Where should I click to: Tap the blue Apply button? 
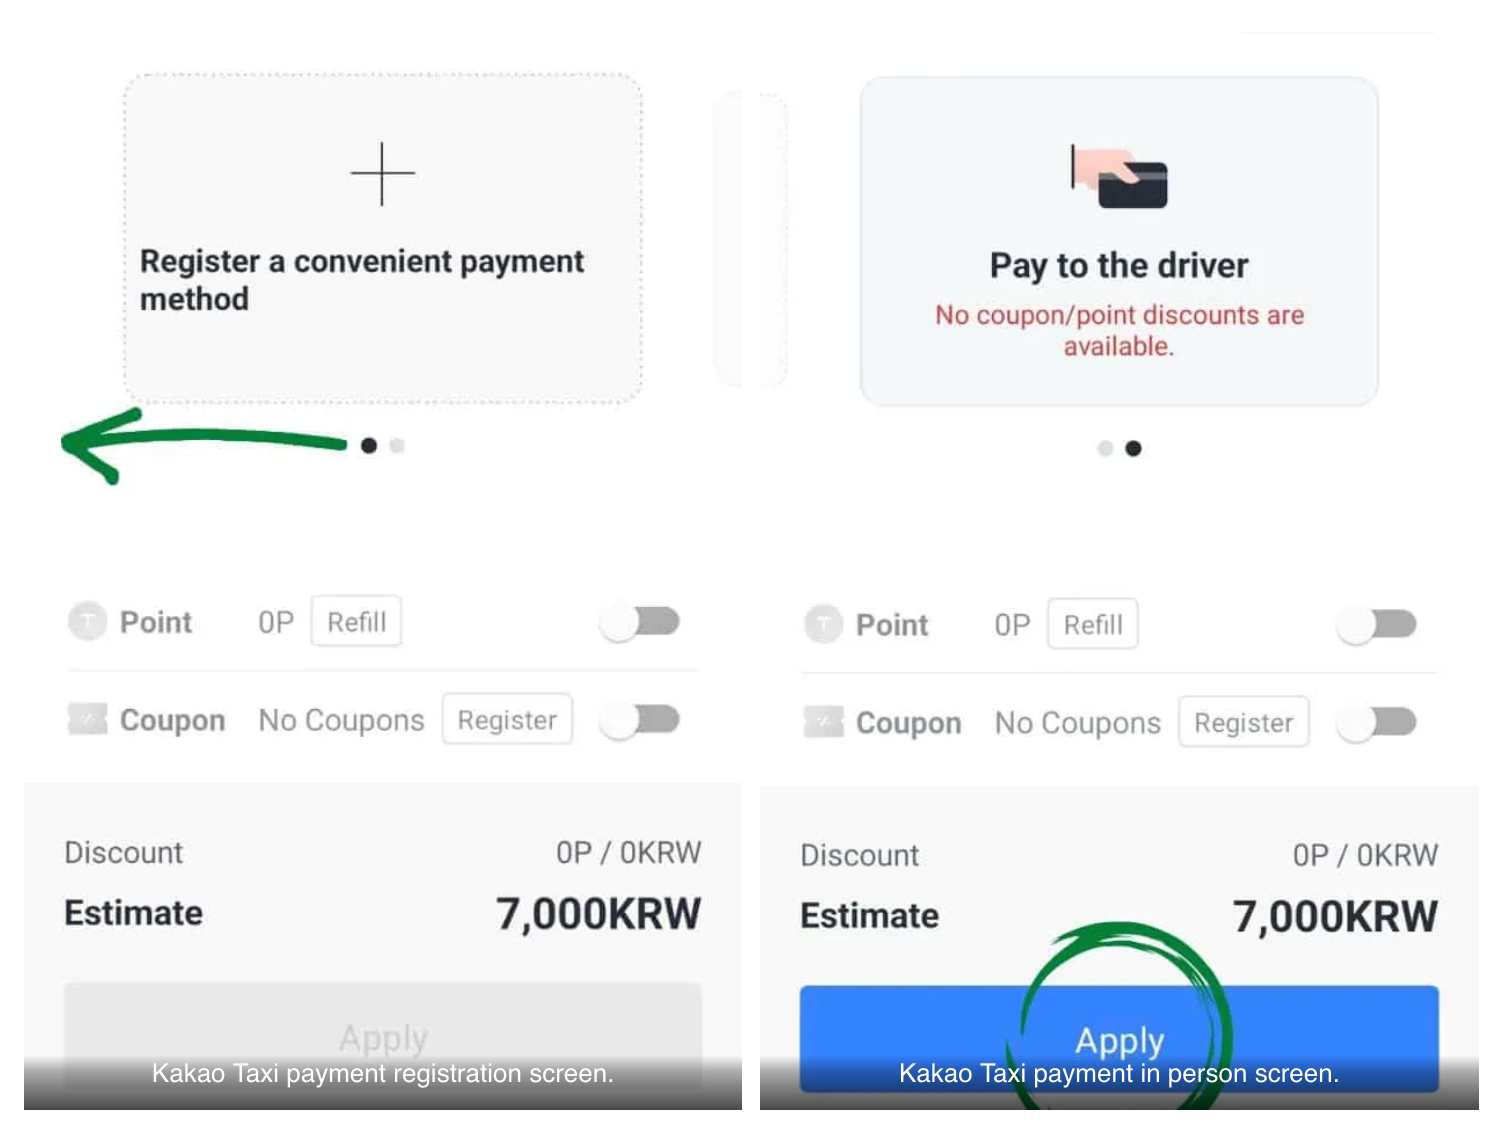click(x=1119, y=1040)
